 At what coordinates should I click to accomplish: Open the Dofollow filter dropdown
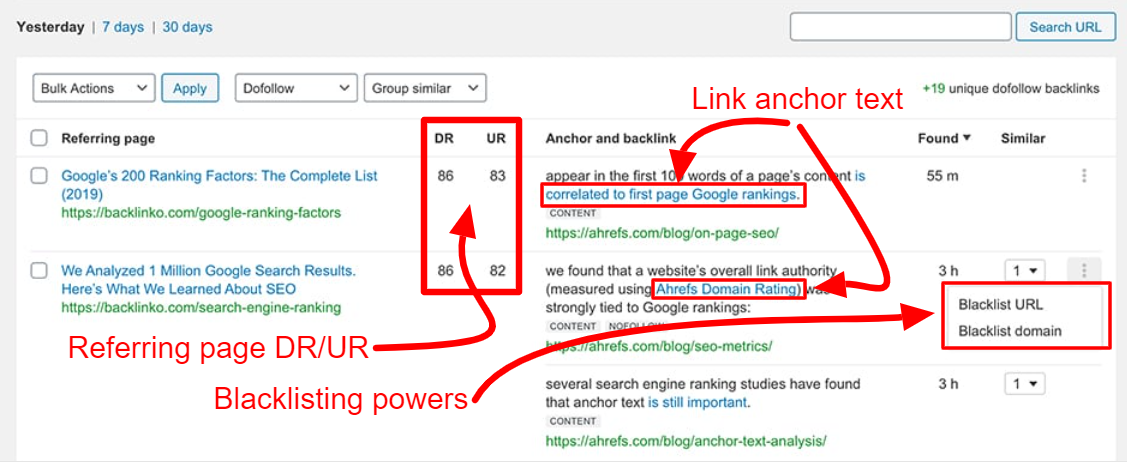click(x=295, y=88)
